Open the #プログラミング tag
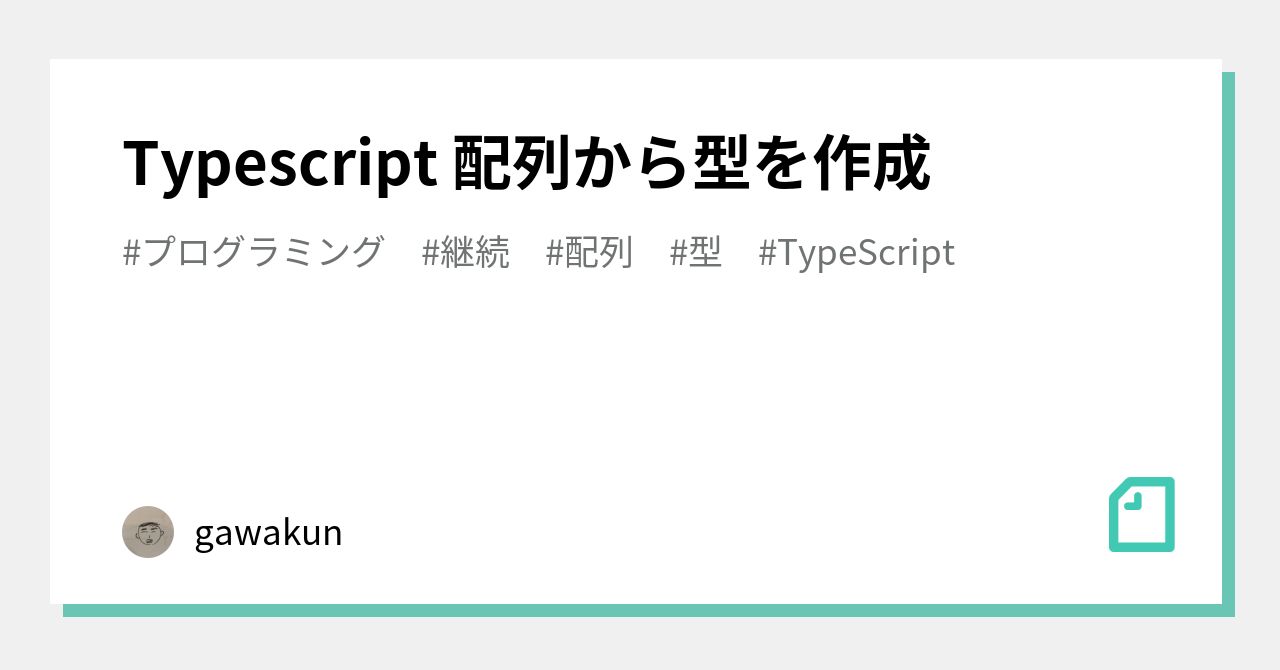 coord(250,253)
